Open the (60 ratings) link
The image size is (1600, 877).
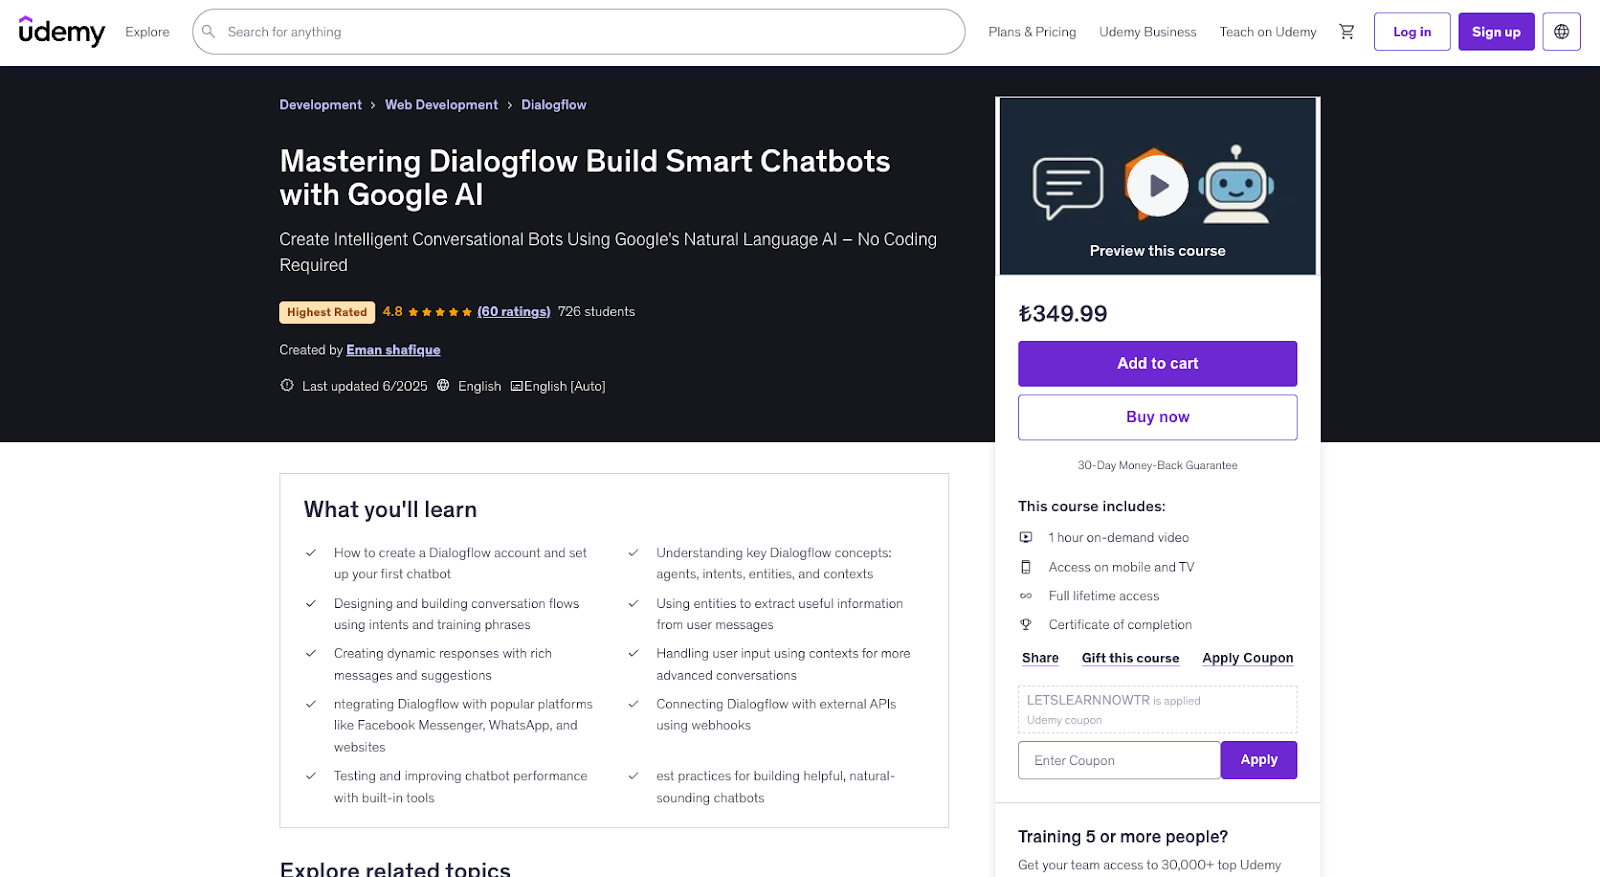click(x=514, y=312)
